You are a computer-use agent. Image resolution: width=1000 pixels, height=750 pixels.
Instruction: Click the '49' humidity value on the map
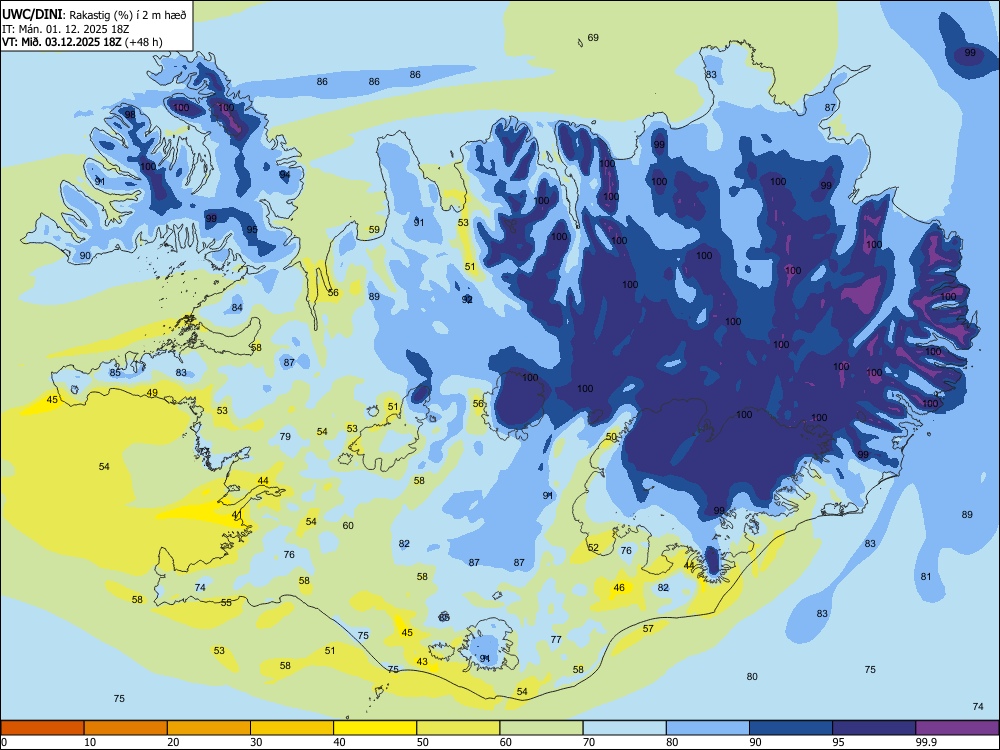(x=152, y=393)
